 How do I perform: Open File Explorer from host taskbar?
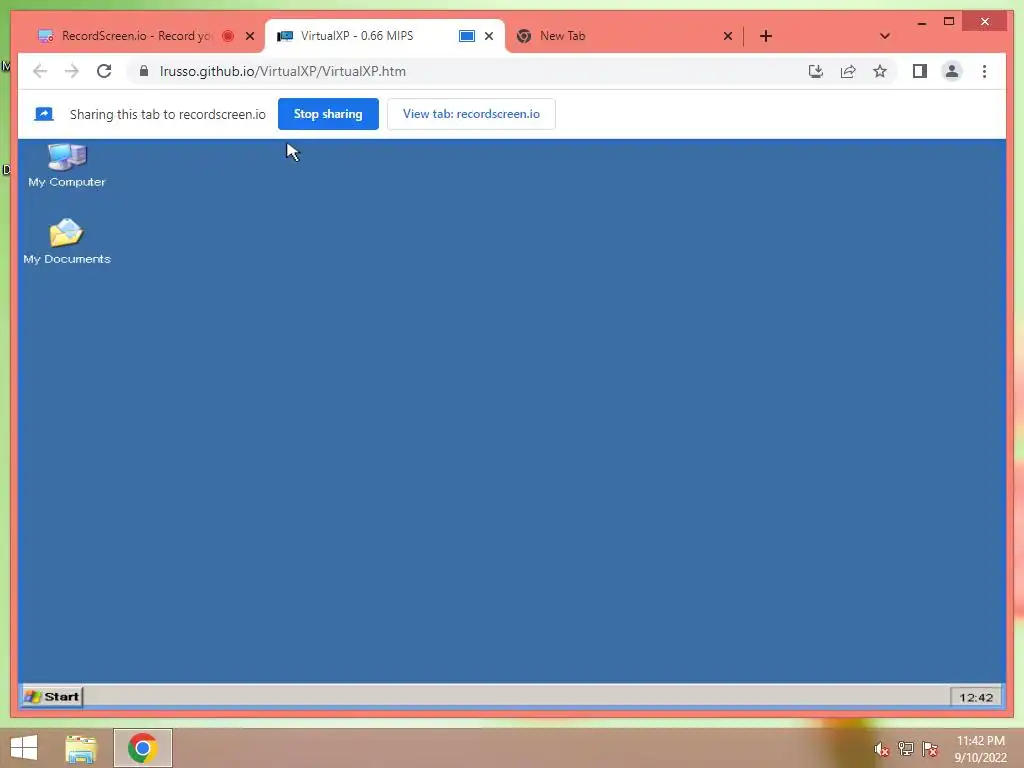click(81, 748)
